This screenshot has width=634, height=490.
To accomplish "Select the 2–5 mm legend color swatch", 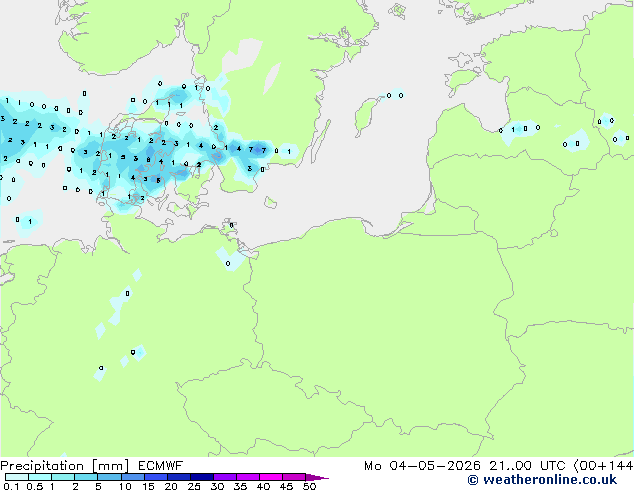I will click(86, 477).
